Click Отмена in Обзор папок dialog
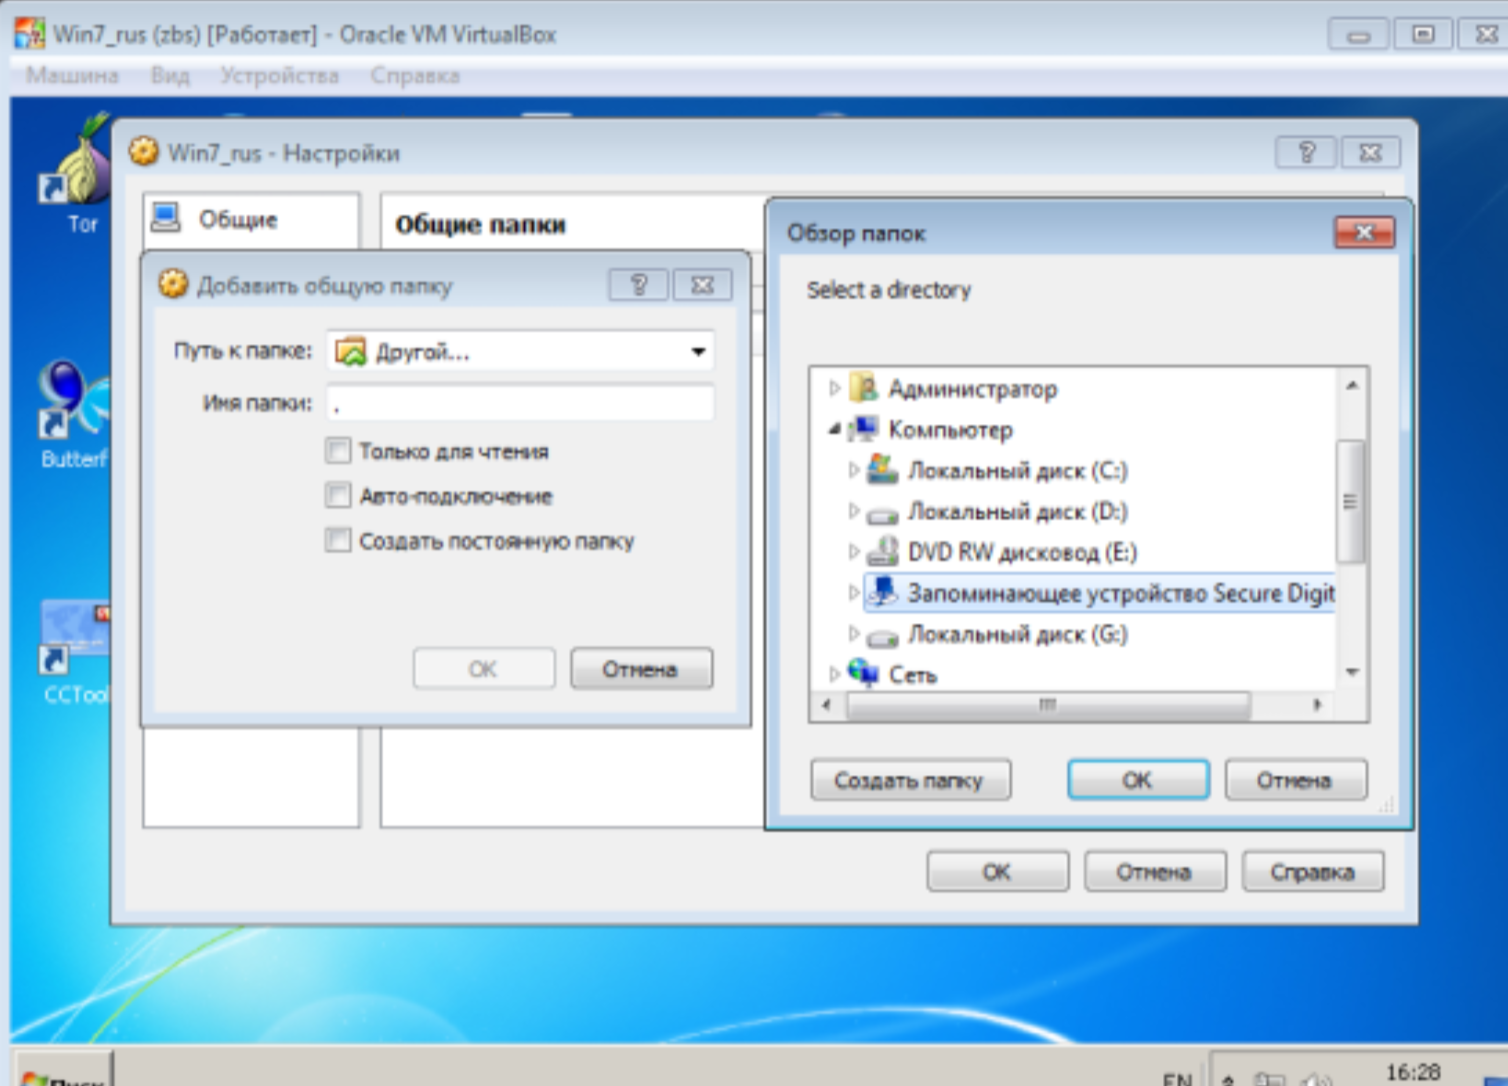Viewport: 1508px width, 1086px height. (1295, 780)
